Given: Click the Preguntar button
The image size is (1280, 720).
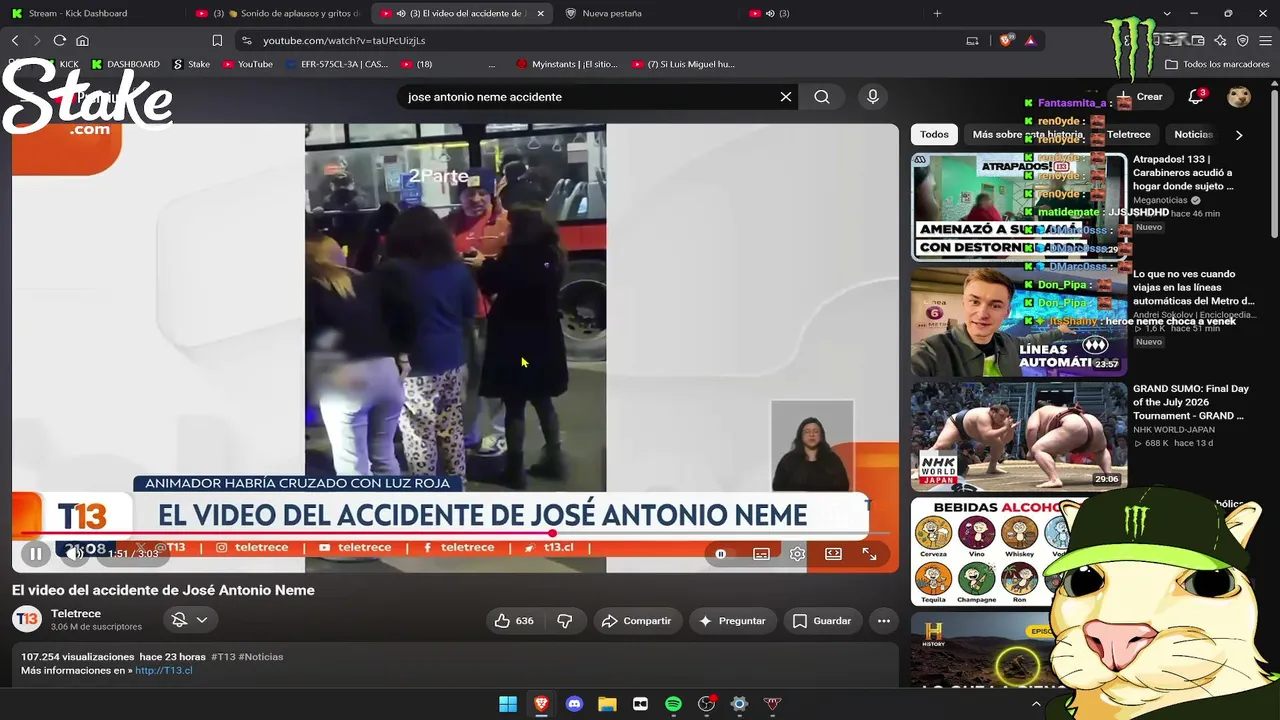Looking at the screenshot, I should (732, 621).
